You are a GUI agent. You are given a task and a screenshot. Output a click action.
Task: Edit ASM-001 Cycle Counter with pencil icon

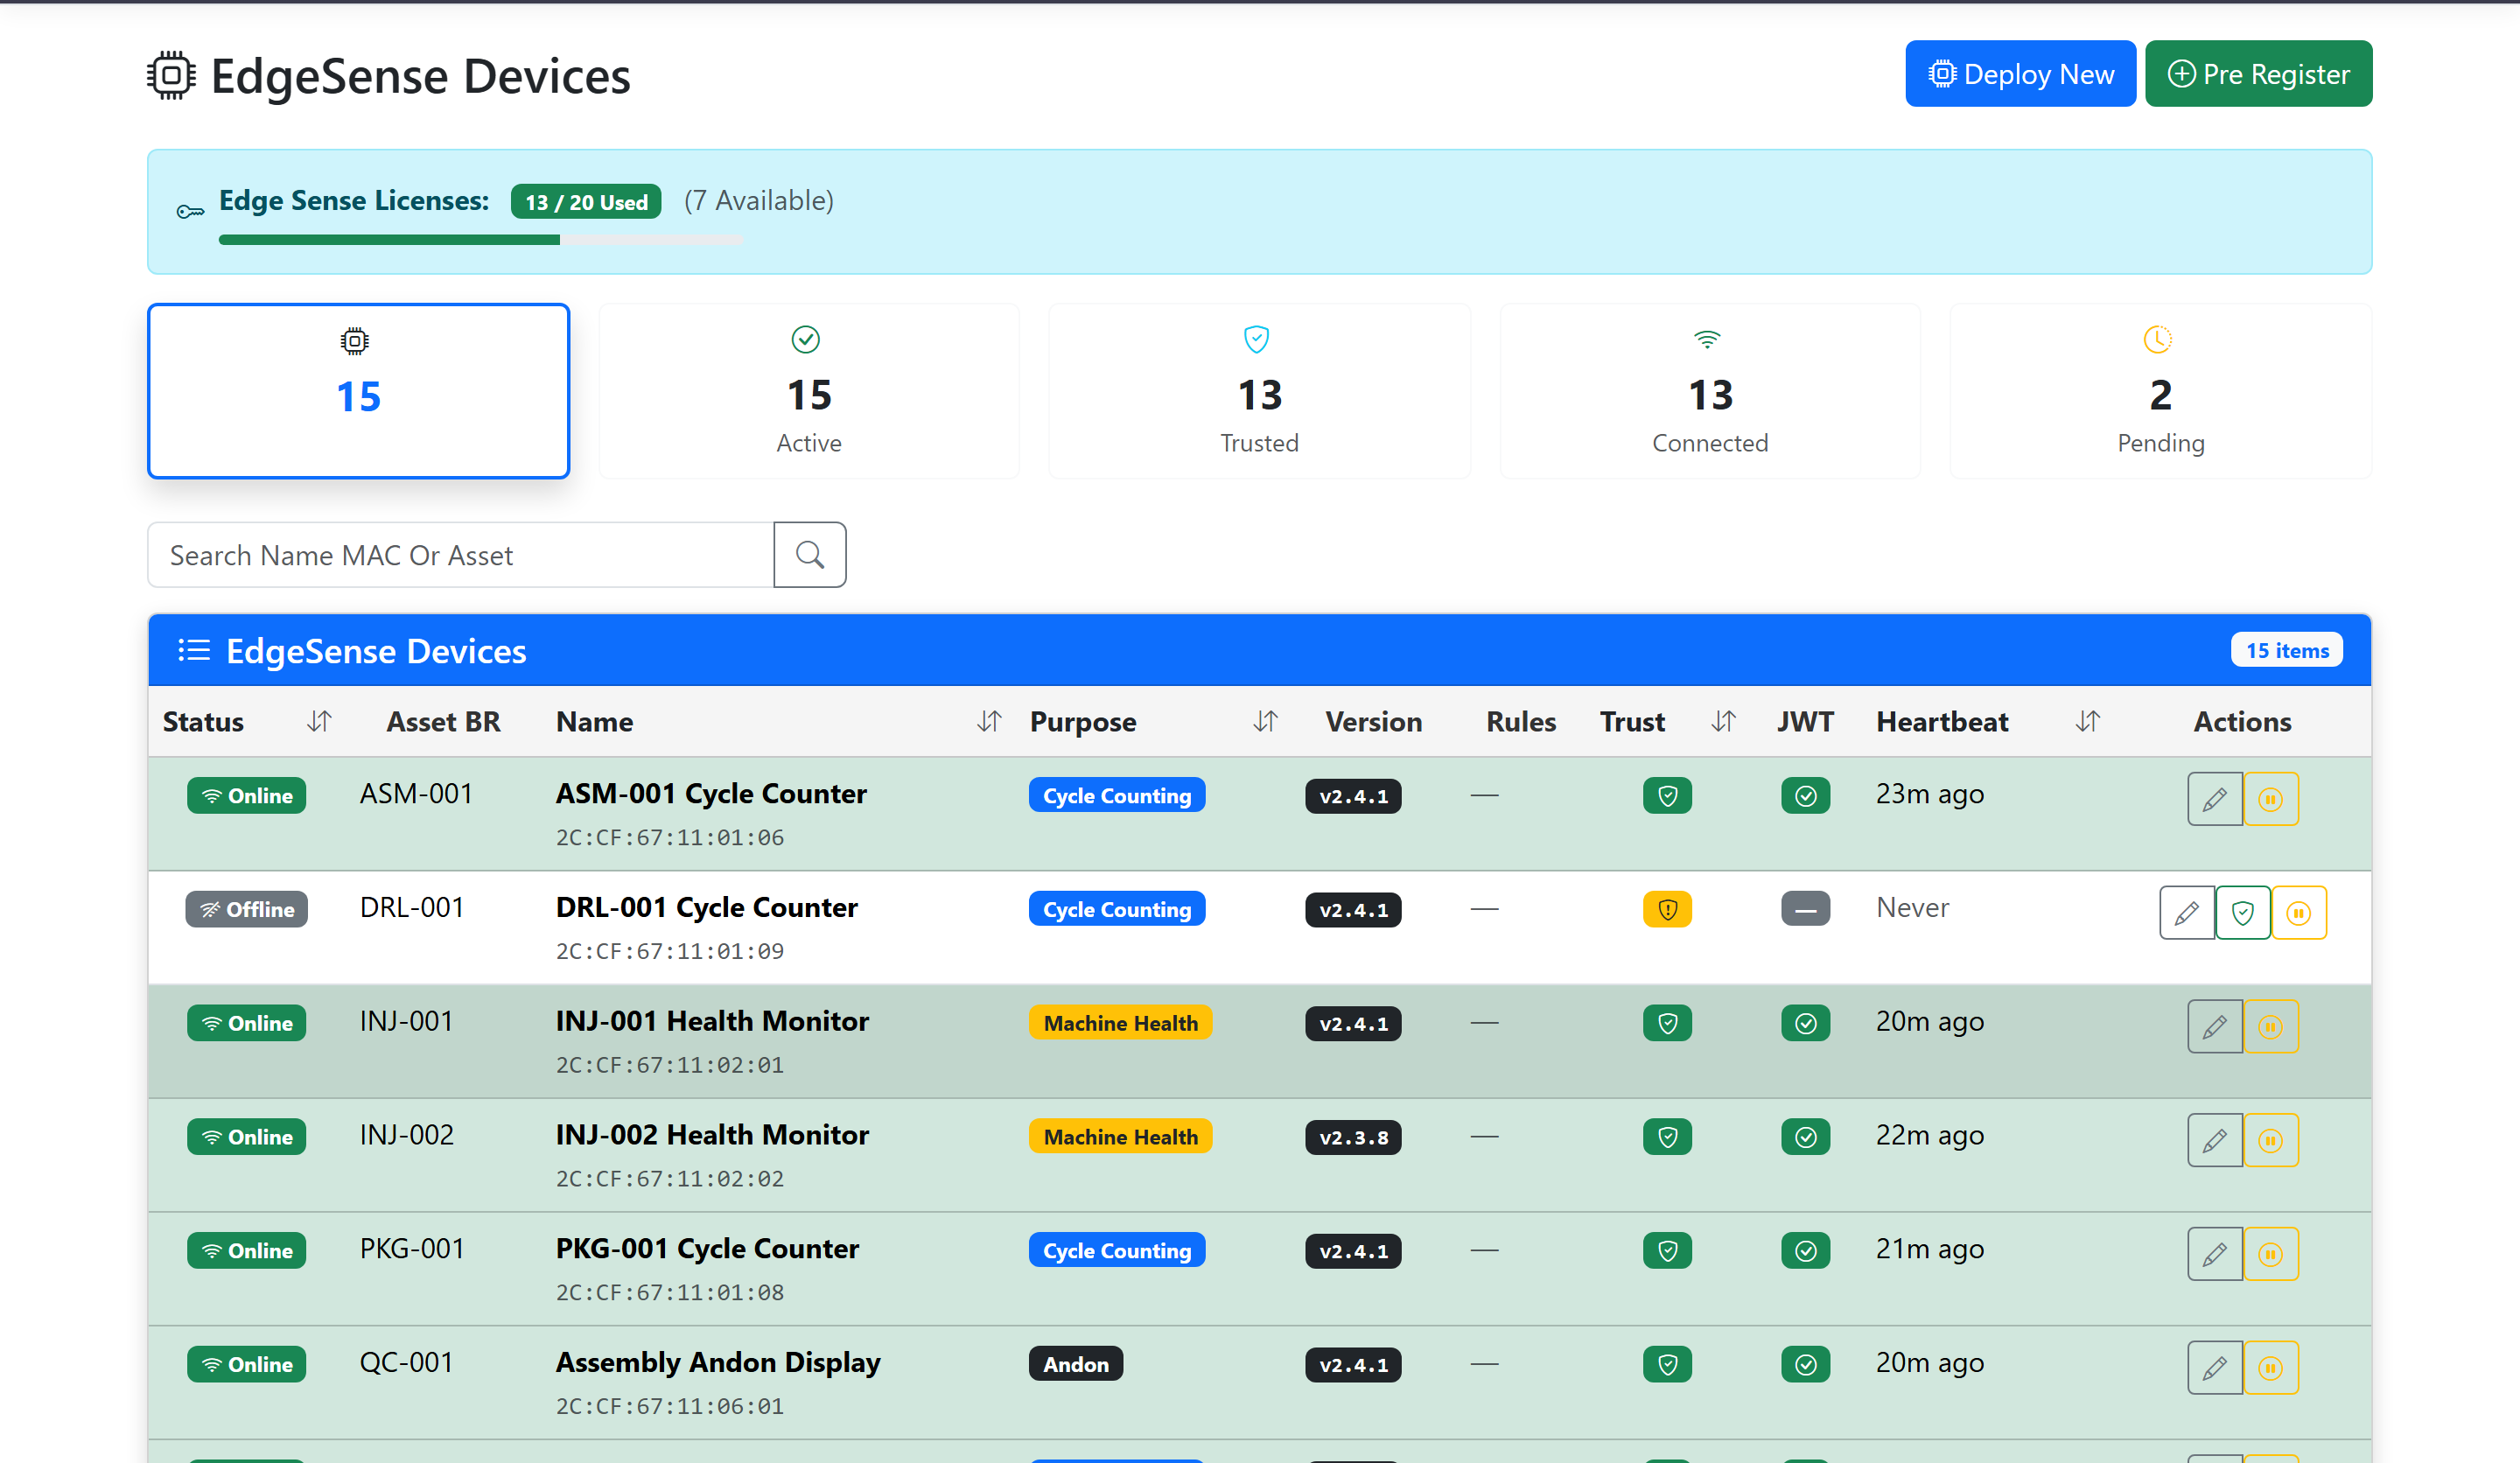[2214, 799]
